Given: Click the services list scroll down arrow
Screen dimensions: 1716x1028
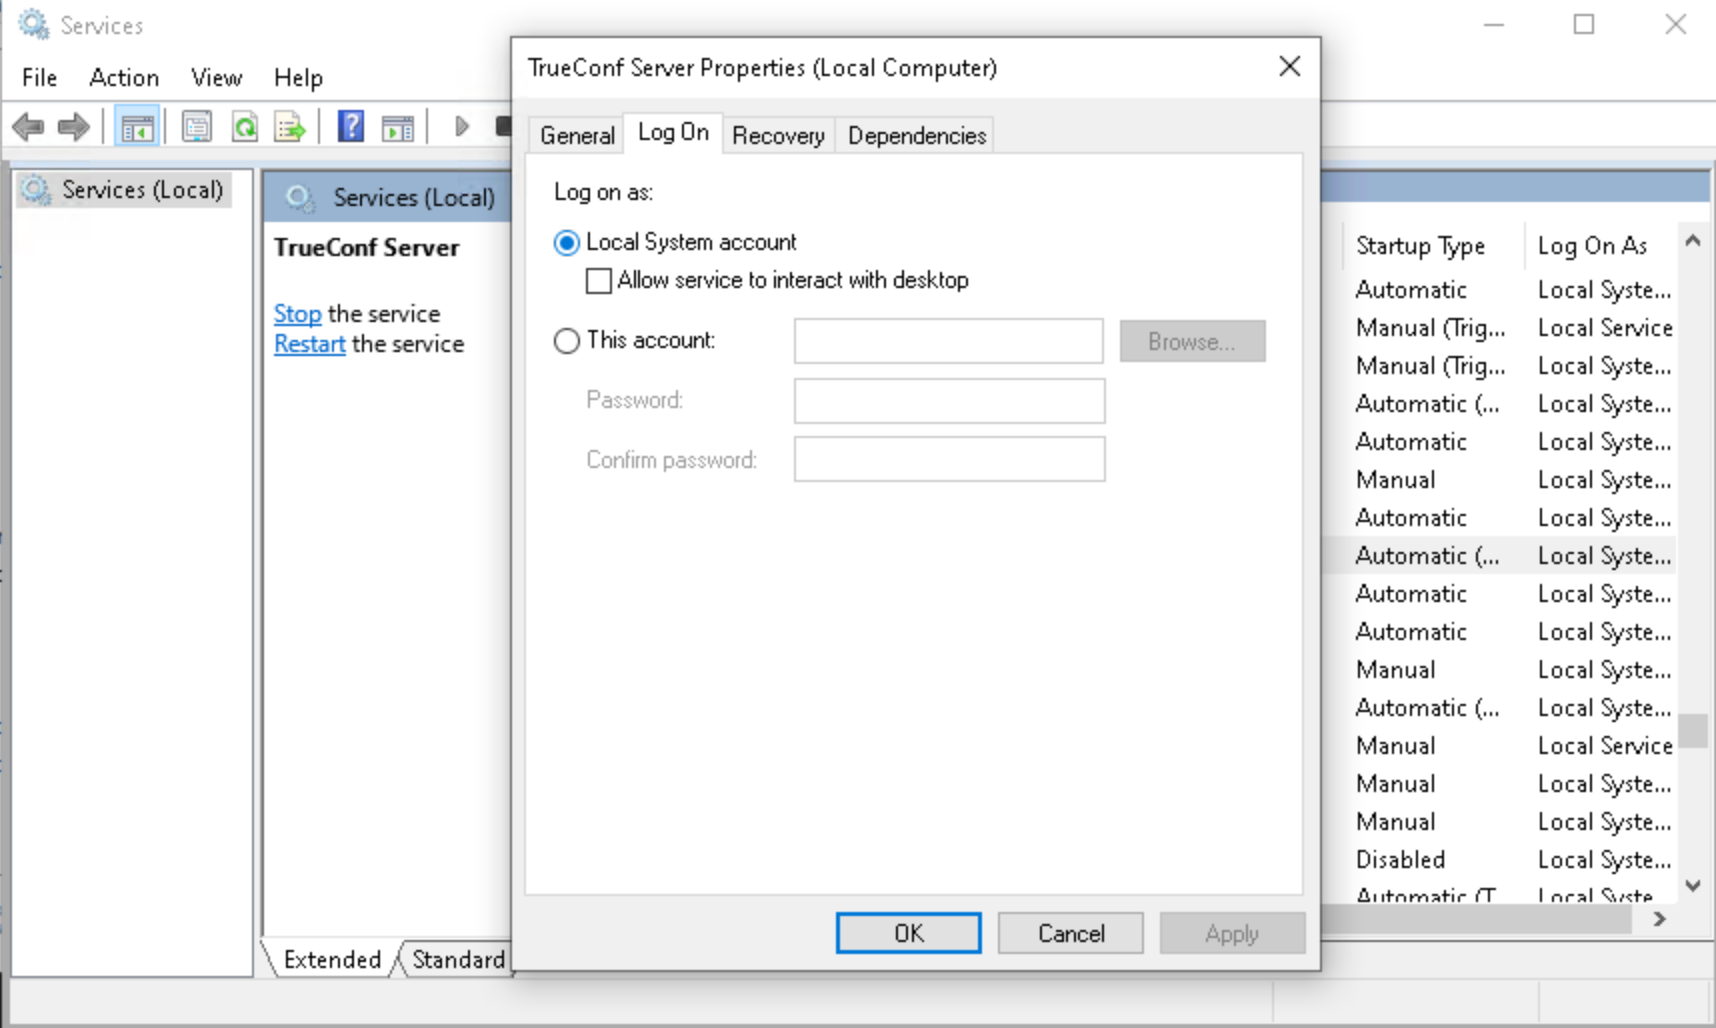Looking at the screenshot, I should click(1693, 885).
